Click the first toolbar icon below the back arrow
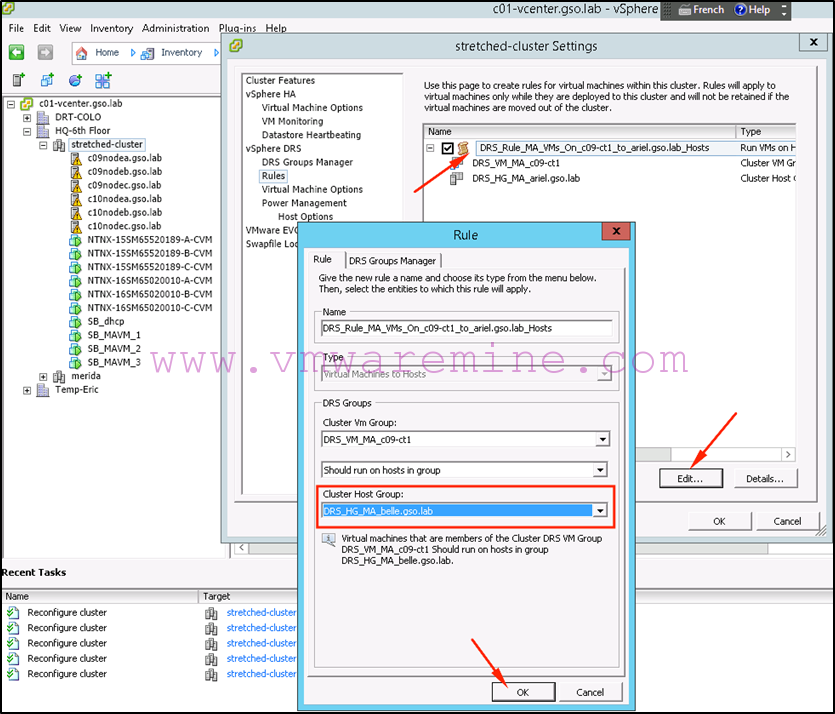 19,80
